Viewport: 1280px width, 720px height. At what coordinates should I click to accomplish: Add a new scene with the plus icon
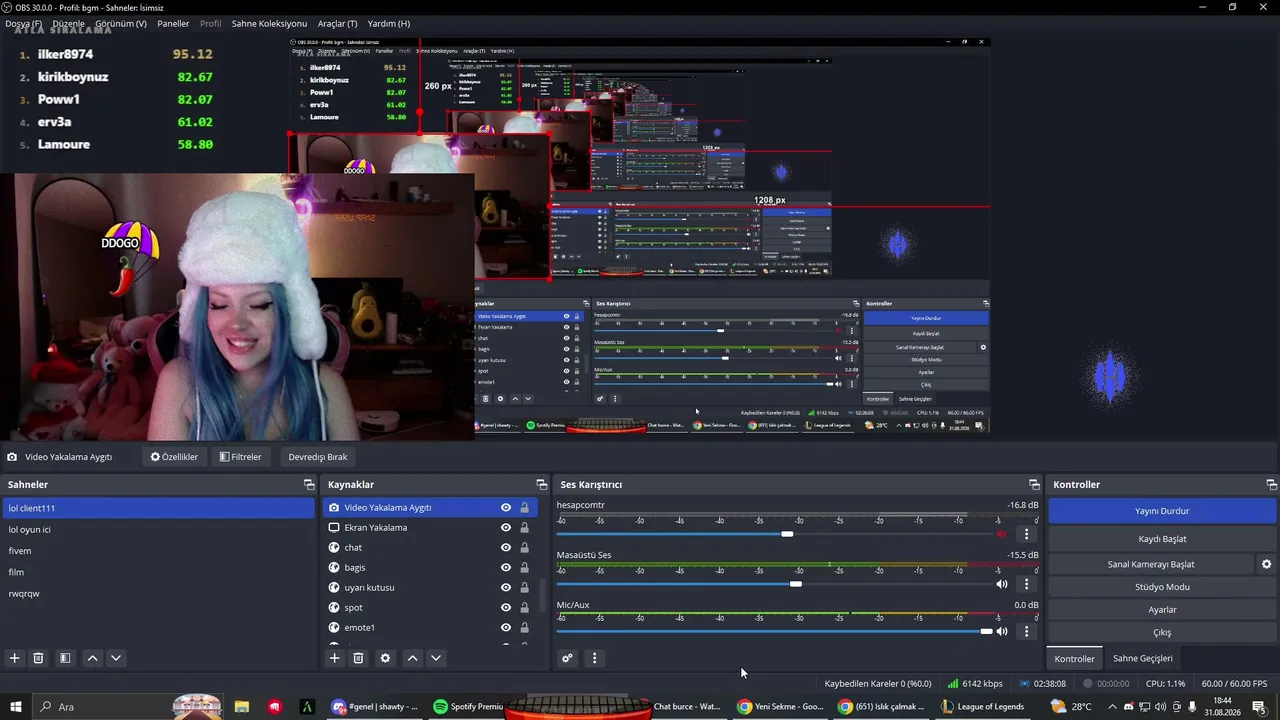14,658
